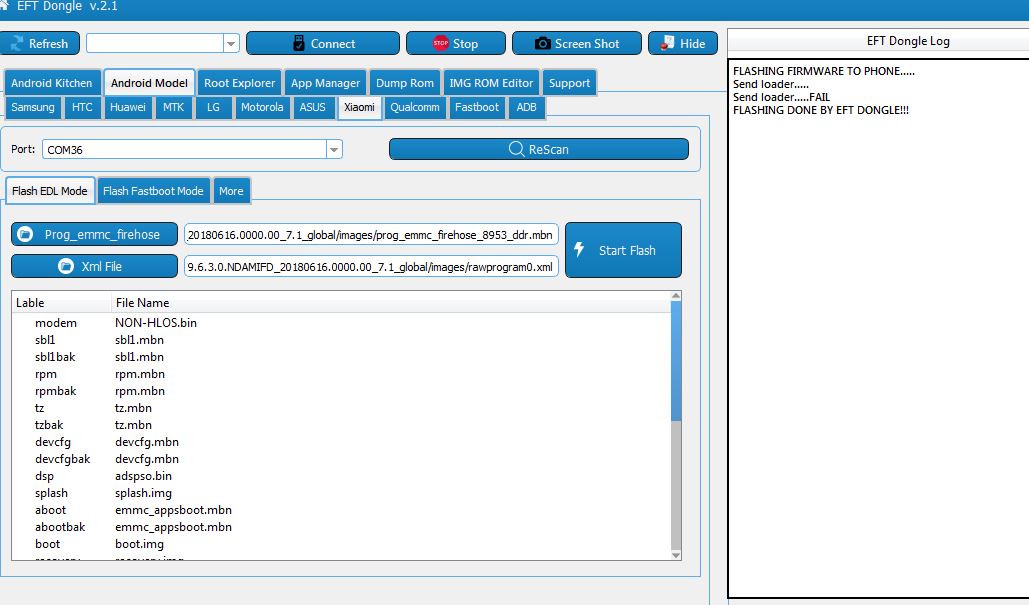Select the sbl1bak partition row
1029x605 pixels.
tap(341, 357)
